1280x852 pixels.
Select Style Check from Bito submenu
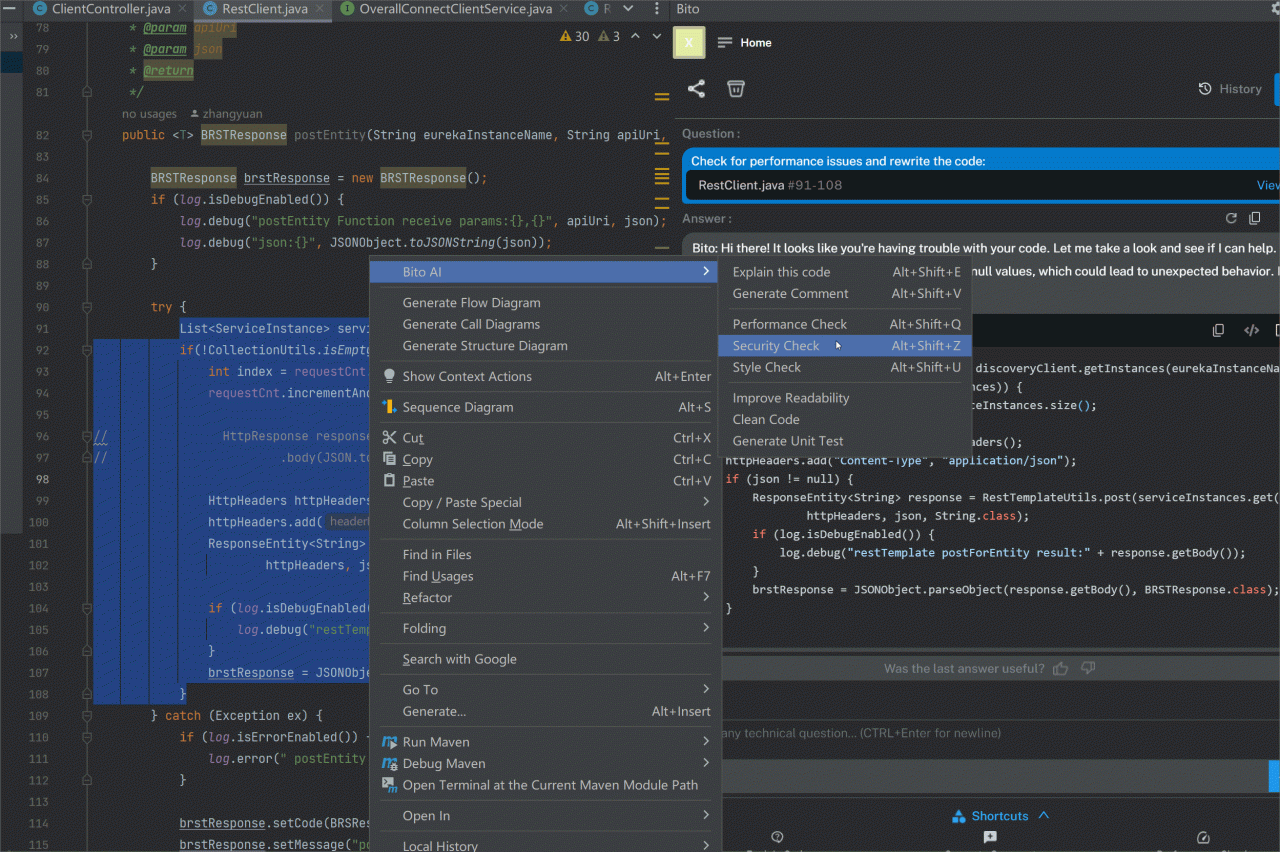pos(846,368)
